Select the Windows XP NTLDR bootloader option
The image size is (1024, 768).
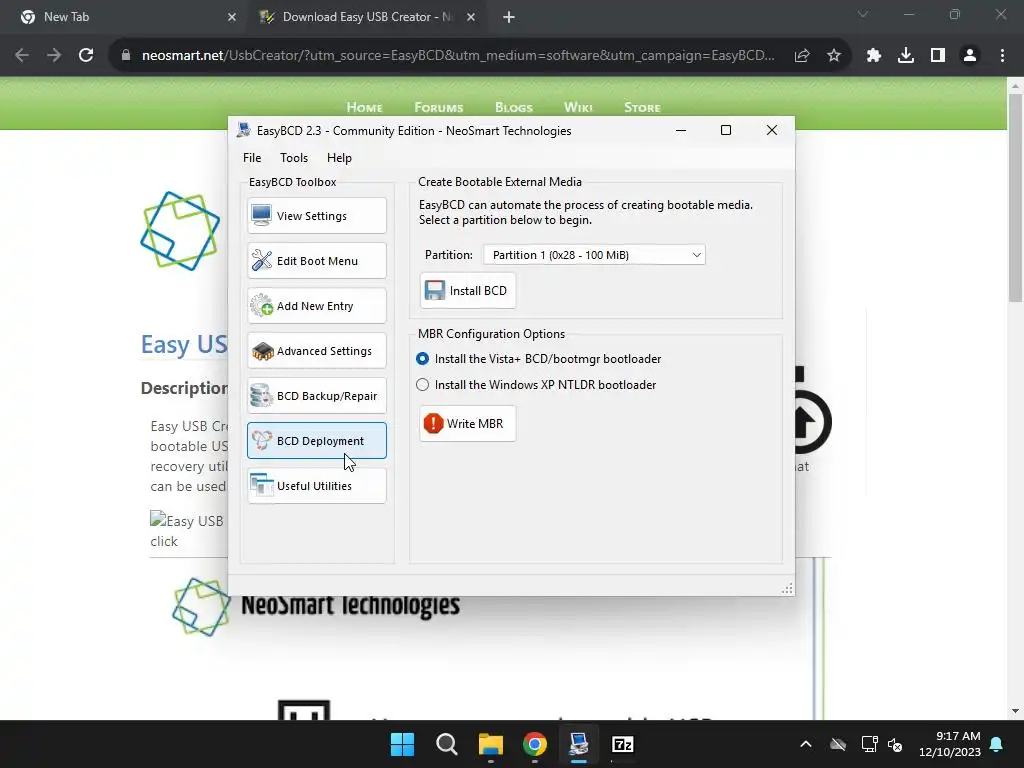click(x=423, y=385)
